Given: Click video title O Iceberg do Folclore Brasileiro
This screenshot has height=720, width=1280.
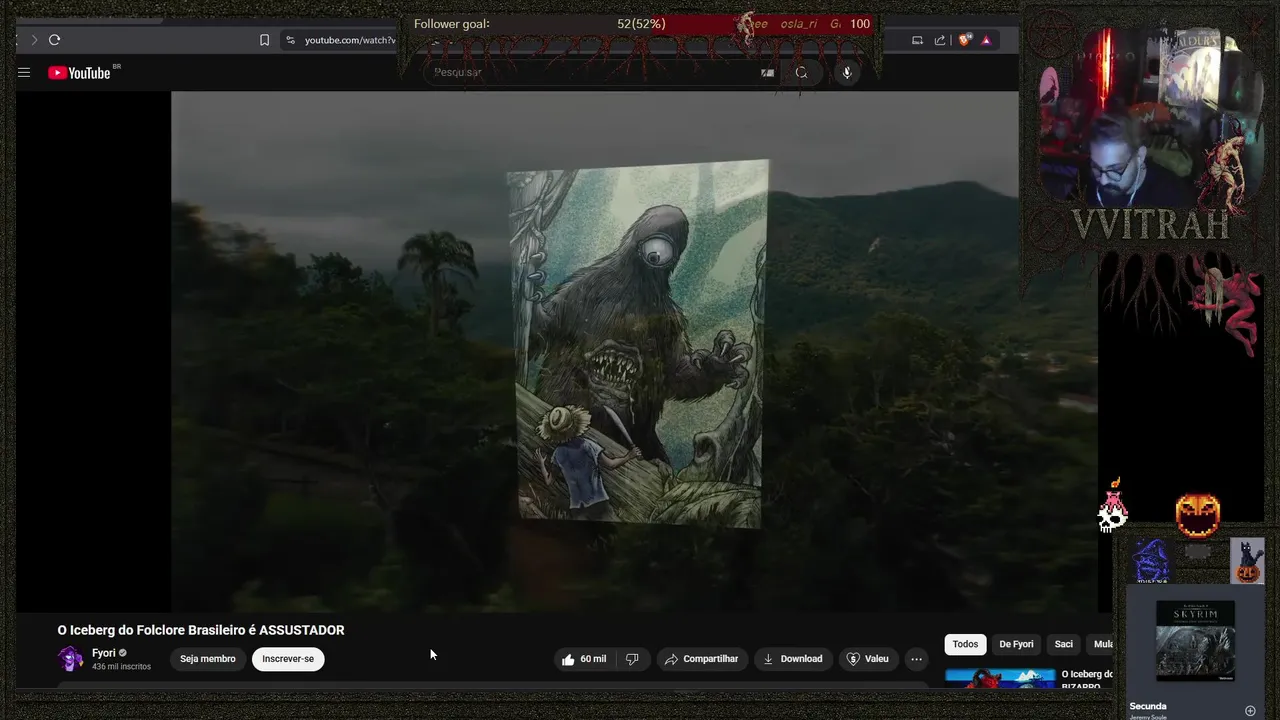Looking at the screenshot, I should click(201, 630).
